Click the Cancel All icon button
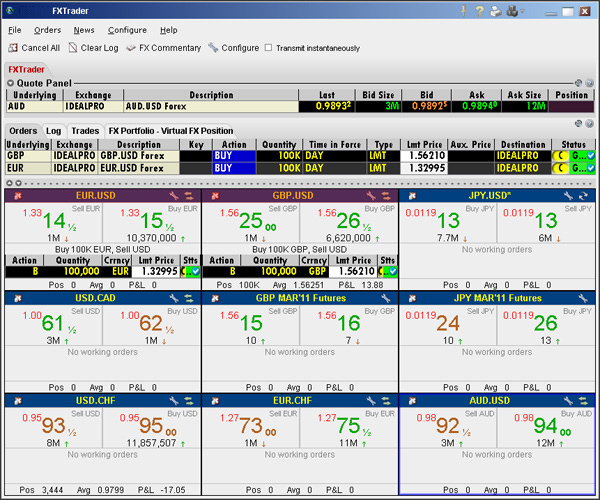 pyautogui.click(x=34, y=48)
